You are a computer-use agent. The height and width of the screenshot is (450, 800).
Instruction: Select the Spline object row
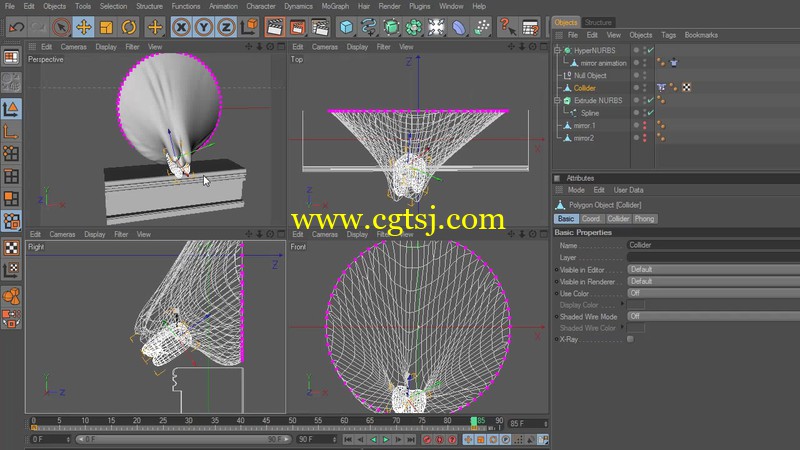tap(590, 113)
